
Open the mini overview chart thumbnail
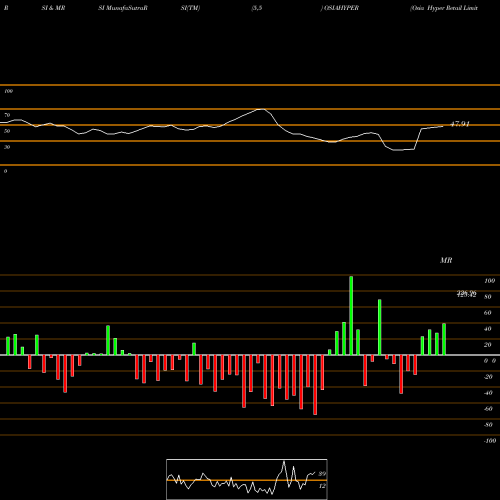click(247, 479)
